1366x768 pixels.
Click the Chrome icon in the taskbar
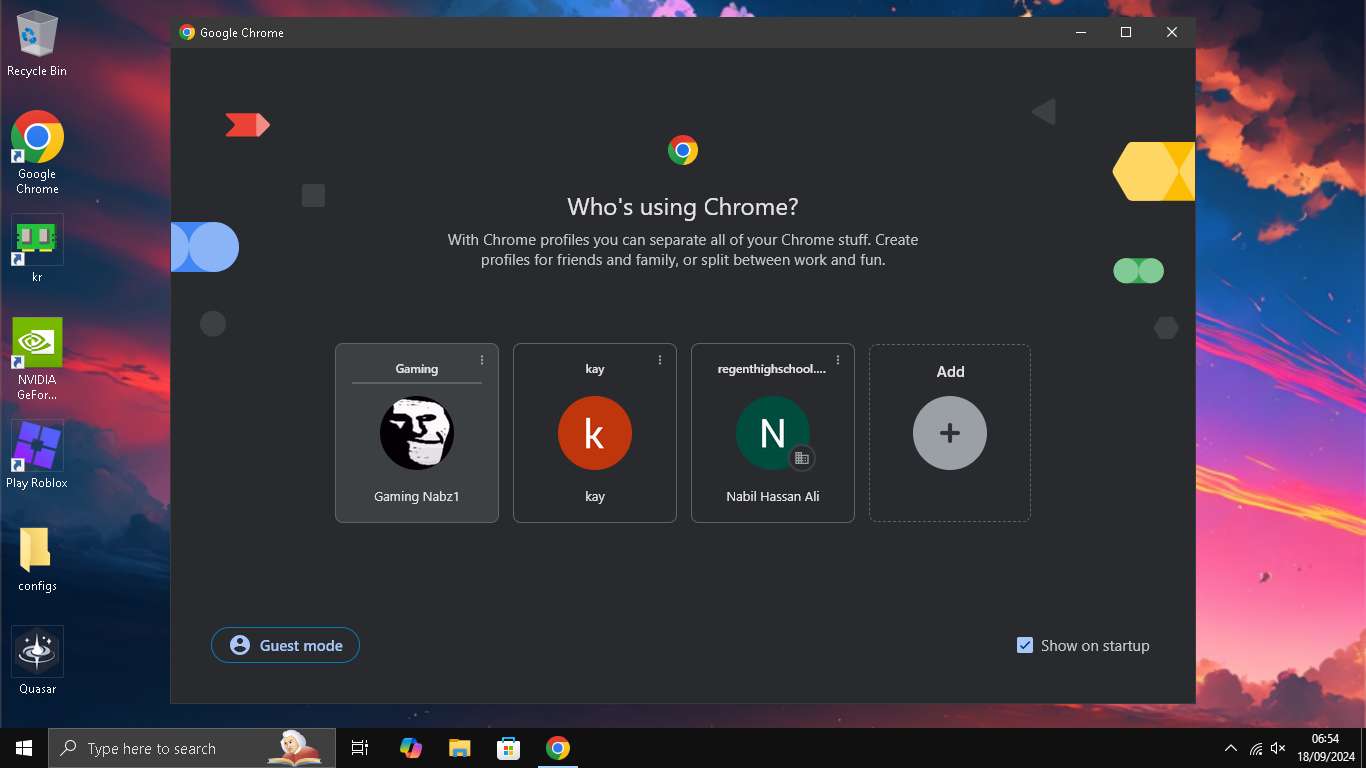[x=558, y=748]
